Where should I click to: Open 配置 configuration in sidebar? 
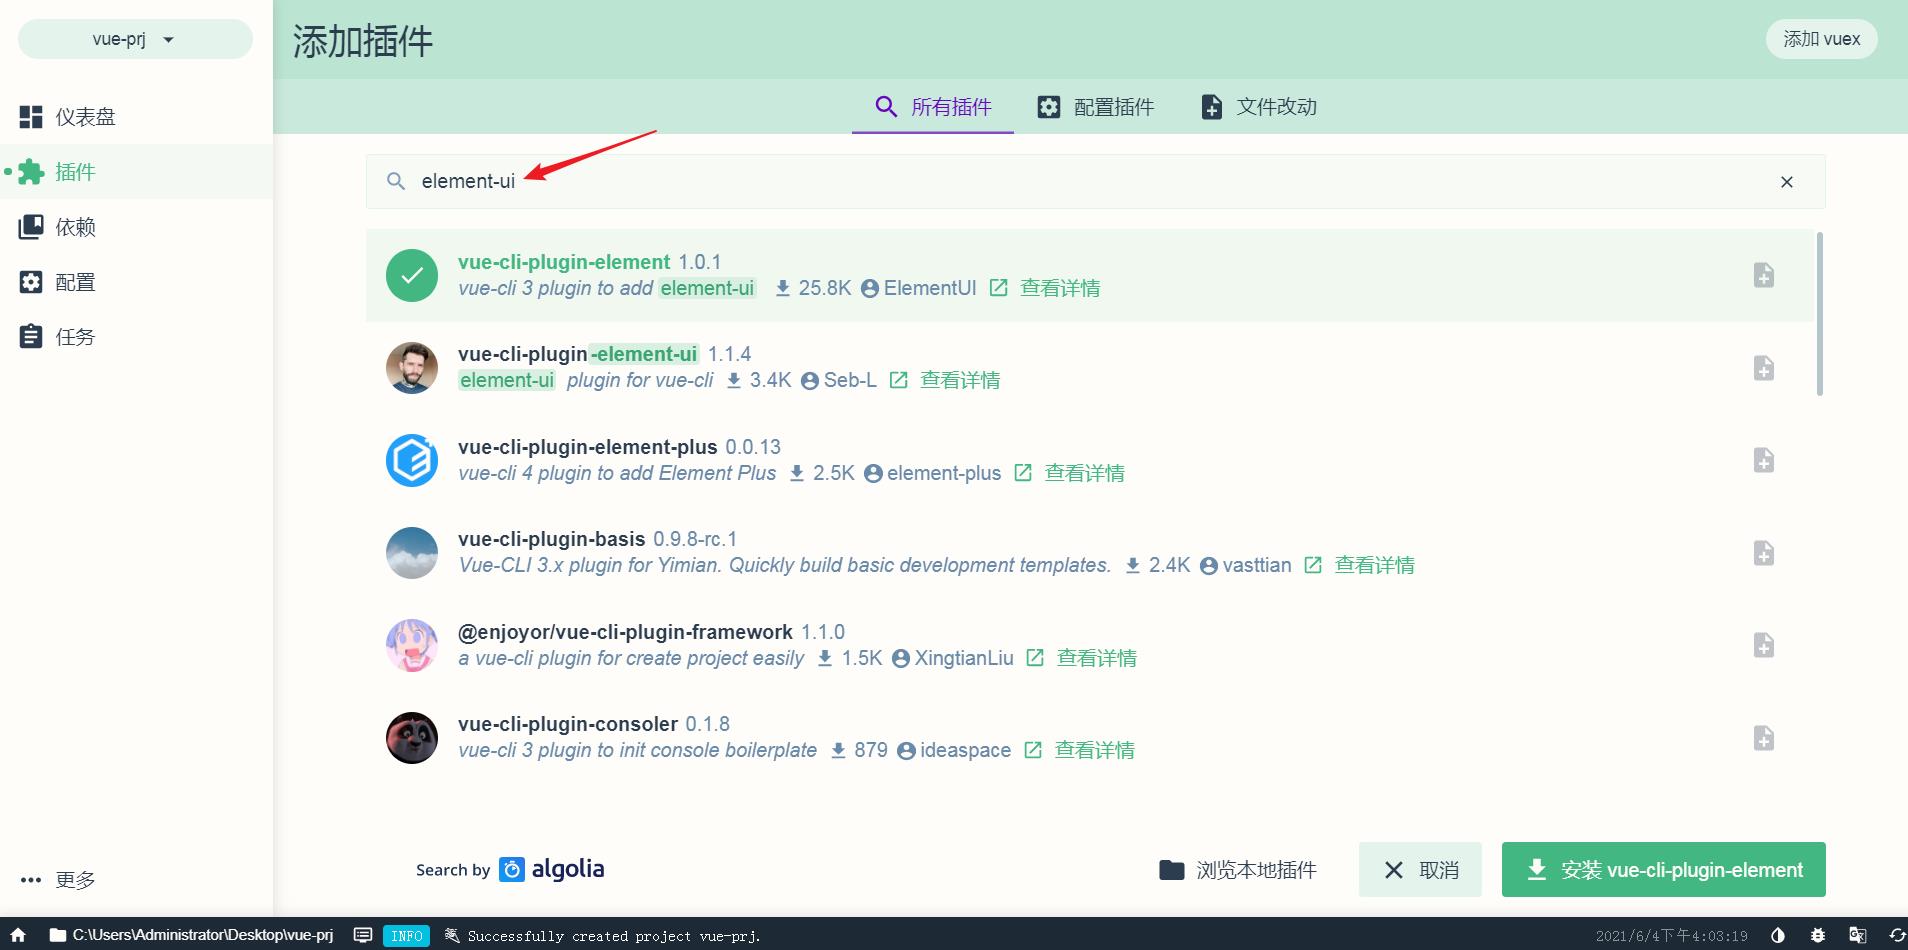[136, 282]
